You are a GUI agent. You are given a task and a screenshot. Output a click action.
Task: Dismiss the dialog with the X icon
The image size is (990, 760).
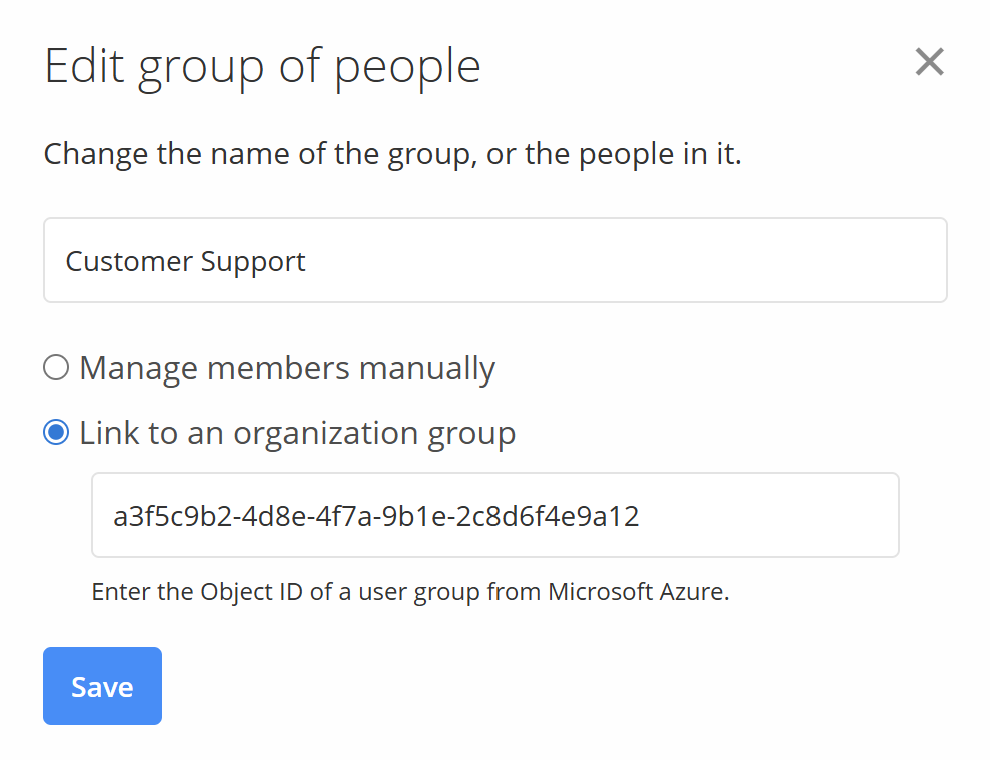pyautogui.click(x=929, y=63)
